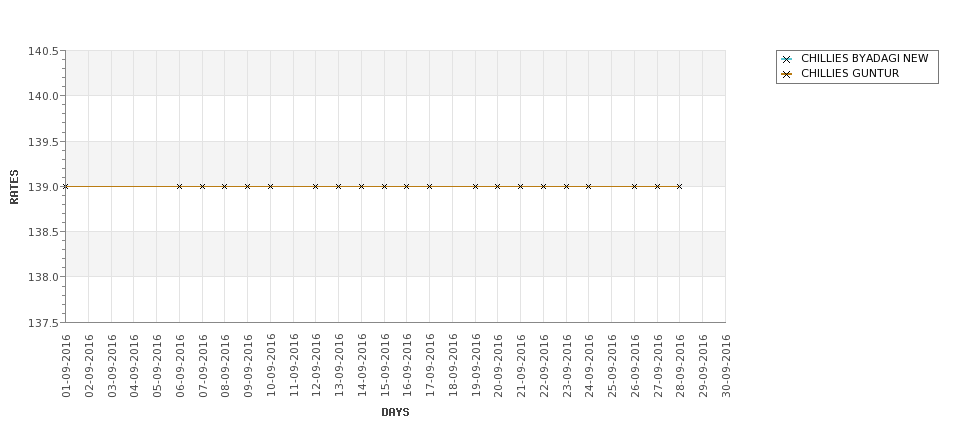Click the RATES axis title
This screenshot has width=975, height=429.
14,187
